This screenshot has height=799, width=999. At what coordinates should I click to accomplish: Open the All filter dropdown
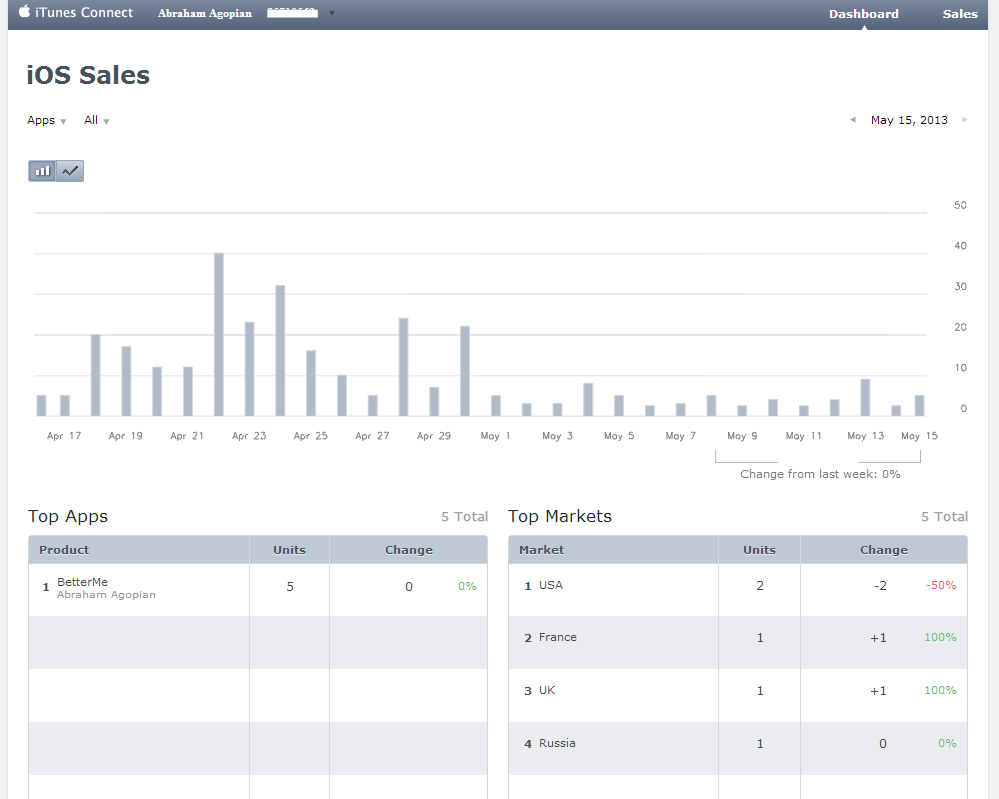(x=96, y=121)
